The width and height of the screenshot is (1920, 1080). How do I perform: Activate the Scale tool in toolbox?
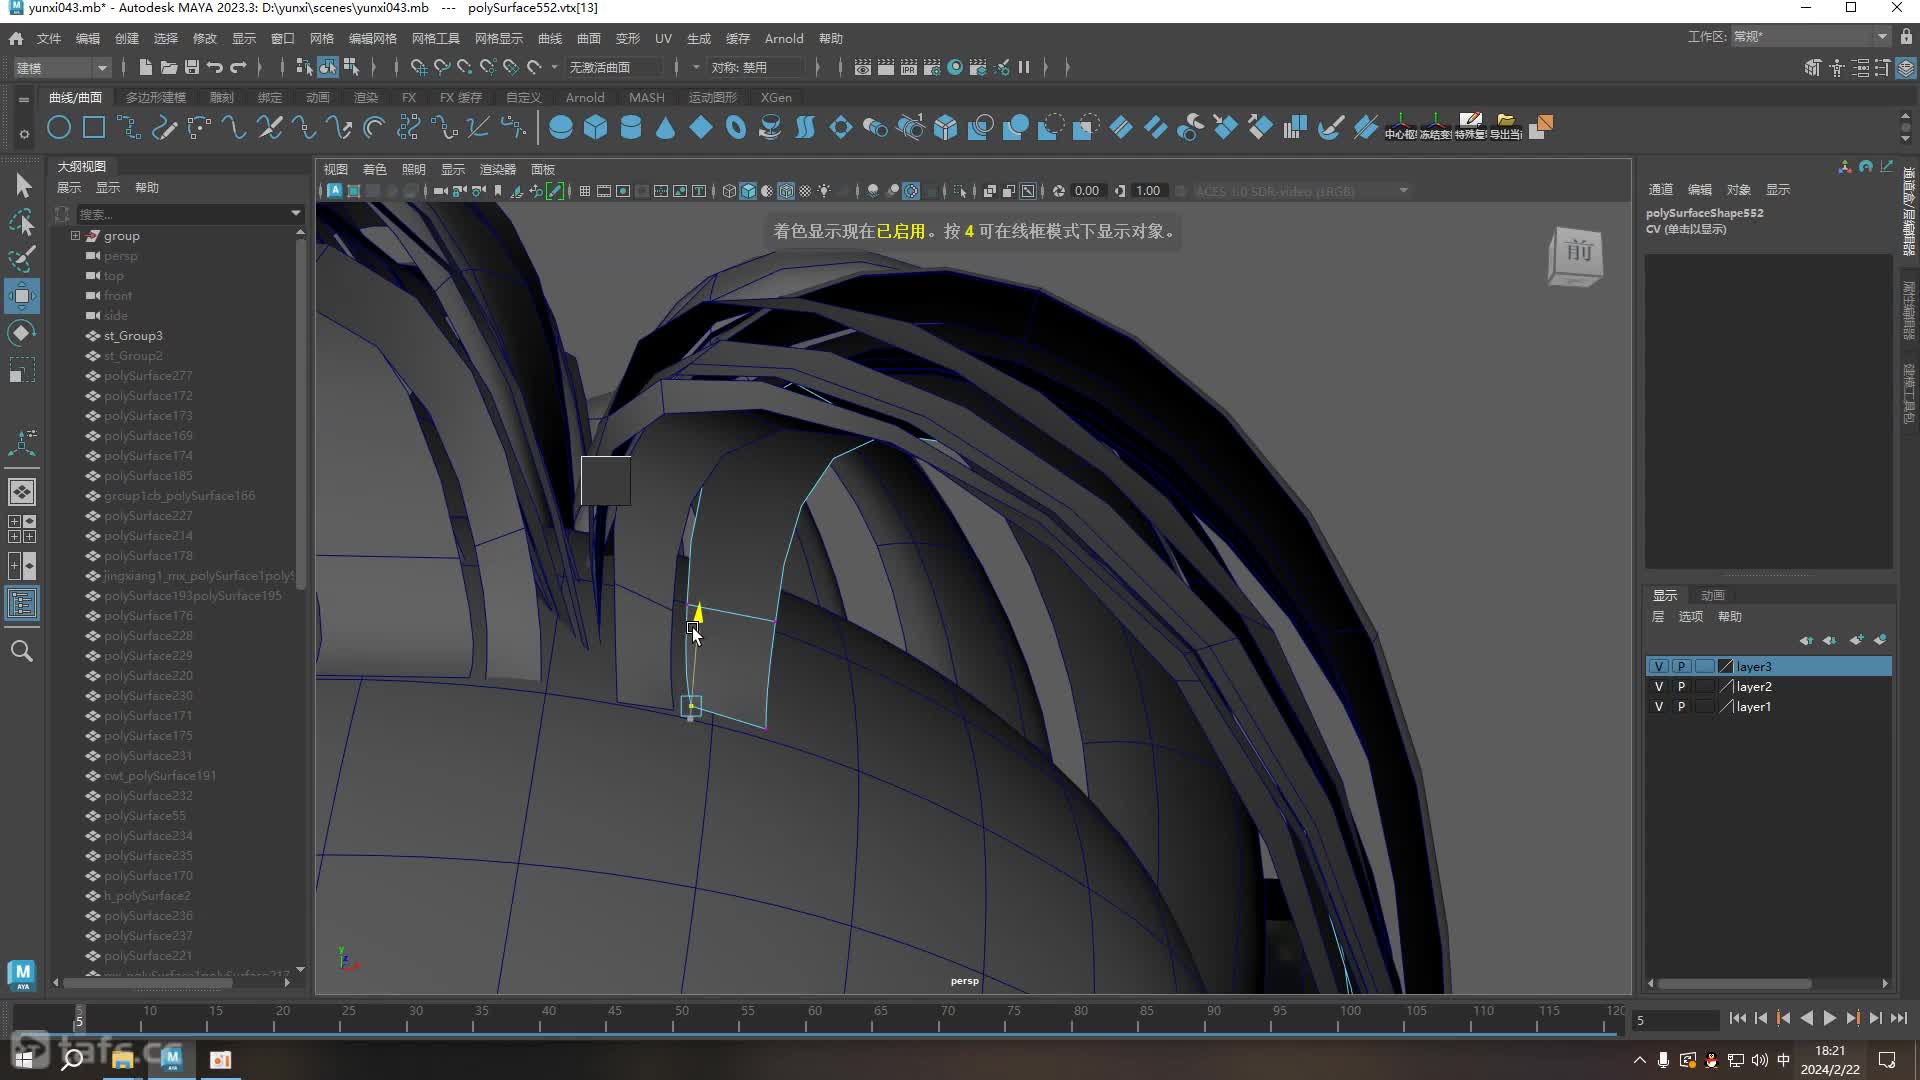click(x=22, y=370)
